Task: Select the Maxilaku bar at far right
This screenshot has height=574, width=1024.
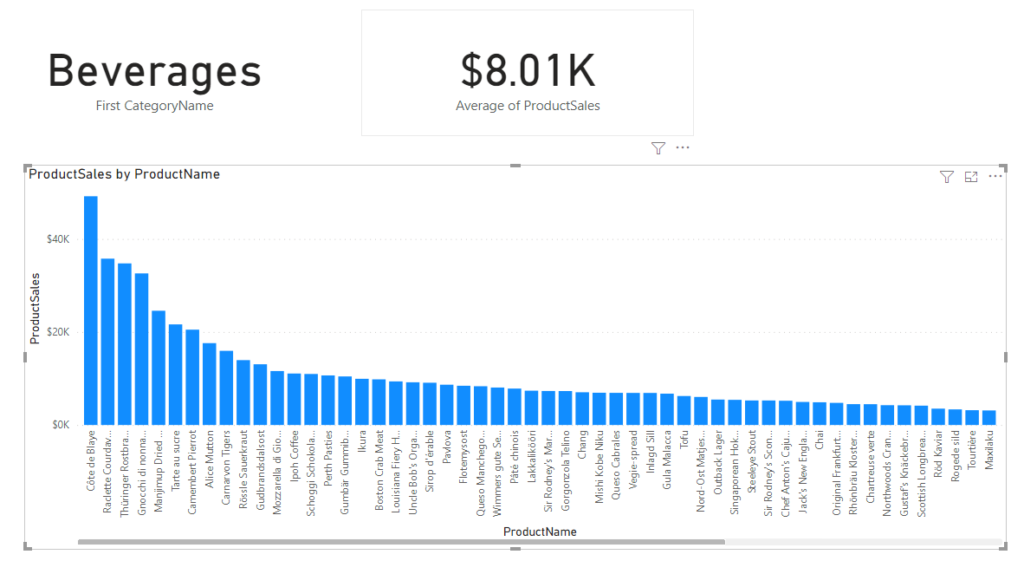Action: [989, 418]
